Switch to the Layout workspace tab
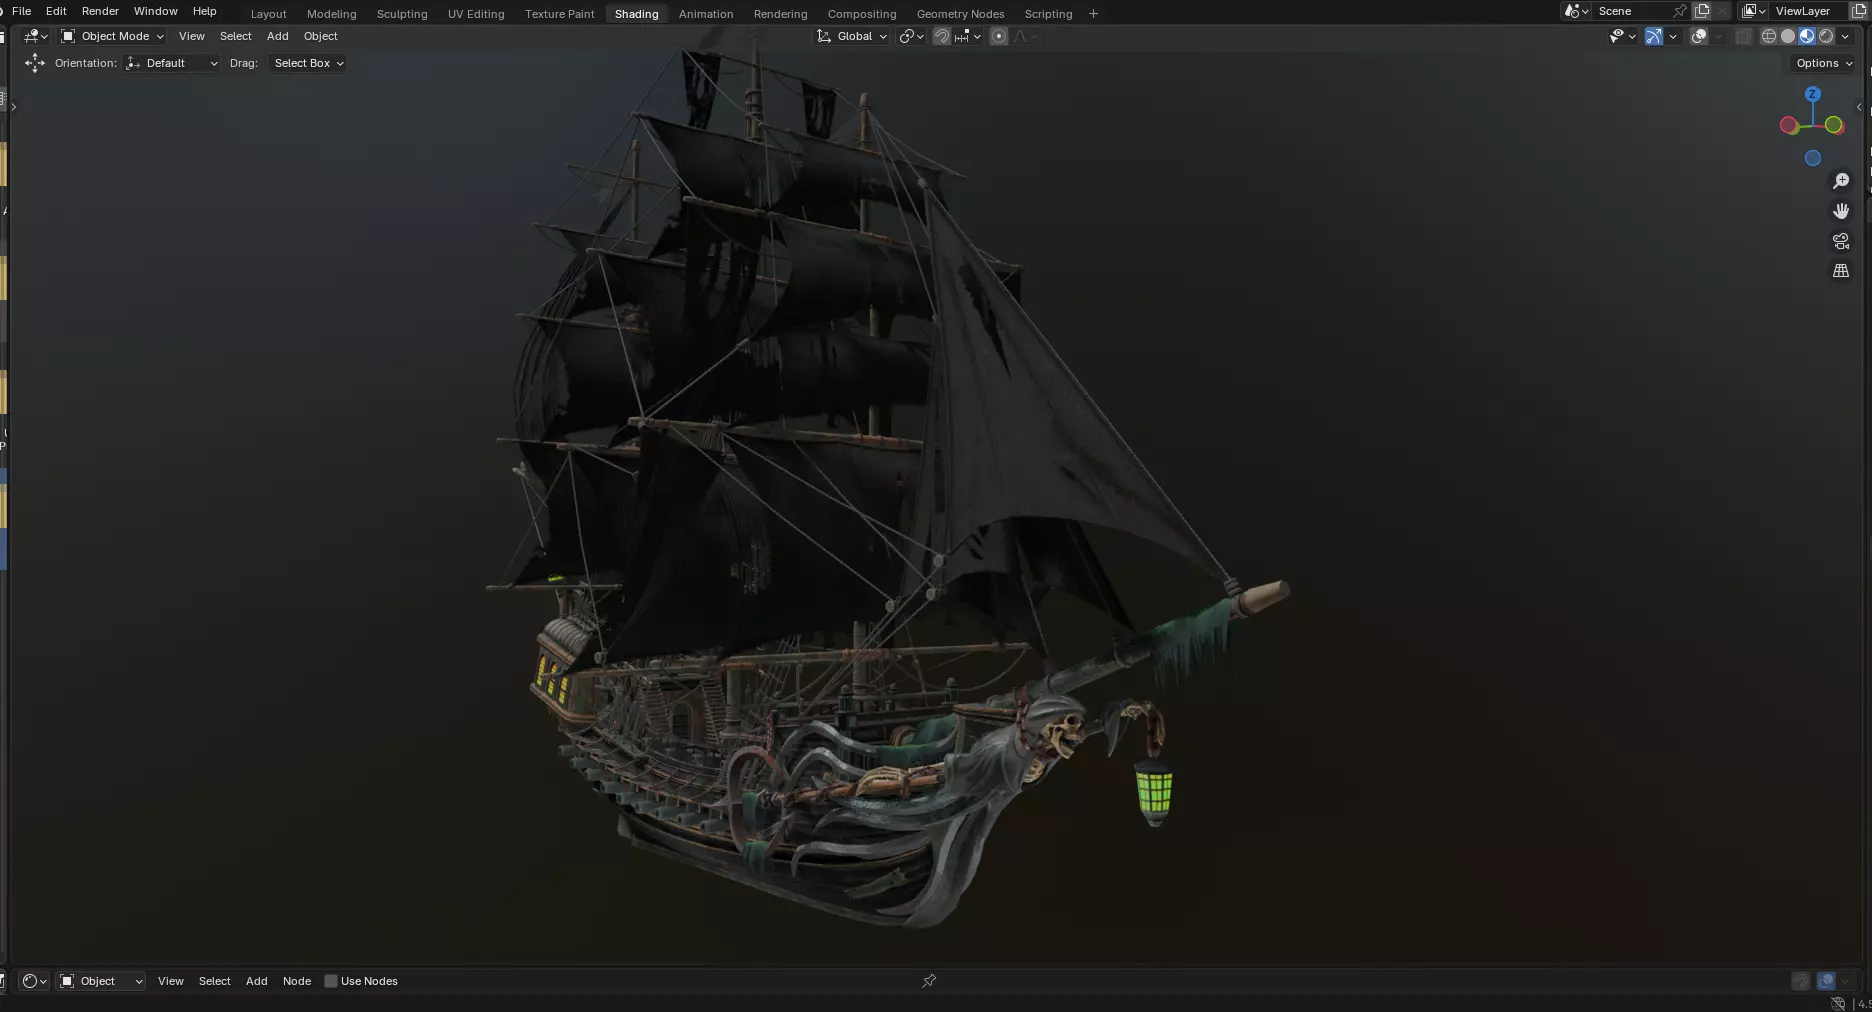The image size is (1872, 1012). point(268,14)
